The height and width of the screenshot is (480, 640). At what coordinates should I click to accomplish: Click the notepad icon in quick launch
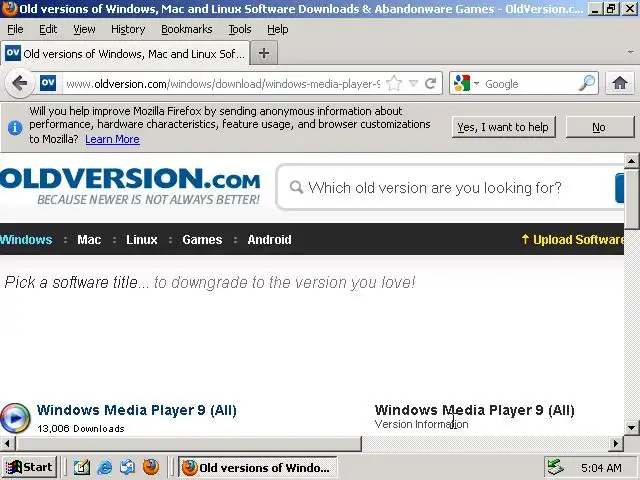coord(82,467)
